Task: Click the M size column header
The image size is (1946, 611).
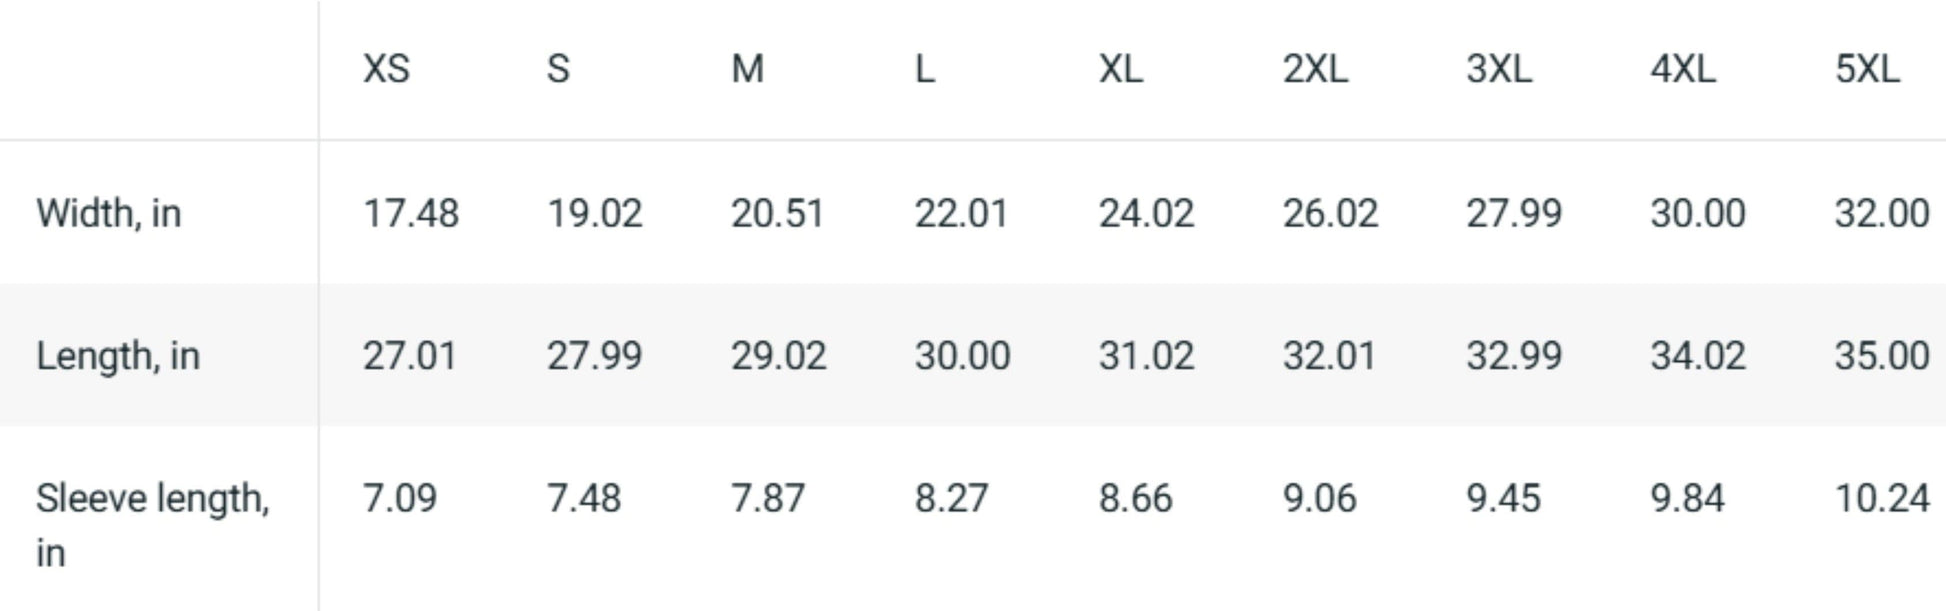Action: click(x=748, y=69)
